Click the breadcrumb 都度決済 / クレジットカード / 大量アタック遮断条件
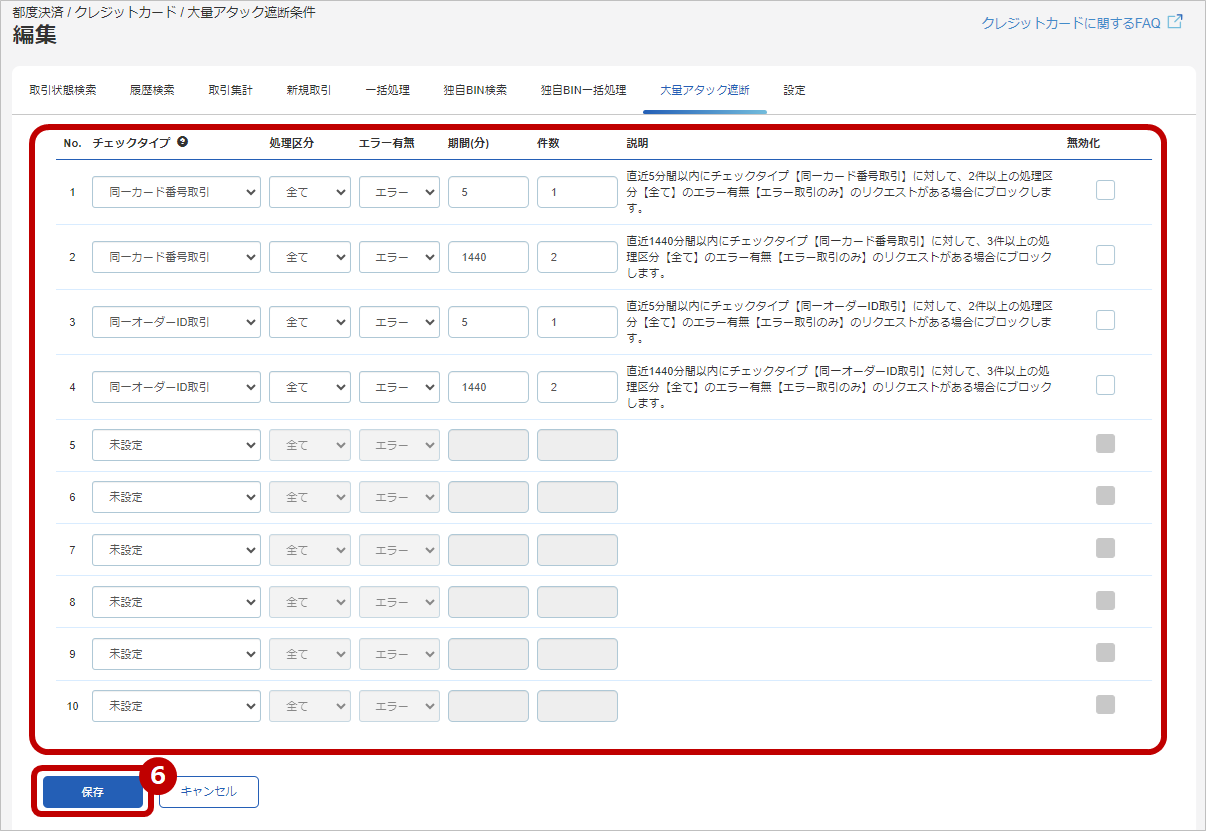Viewport: 1206px width, 831px height. [164, 12]
